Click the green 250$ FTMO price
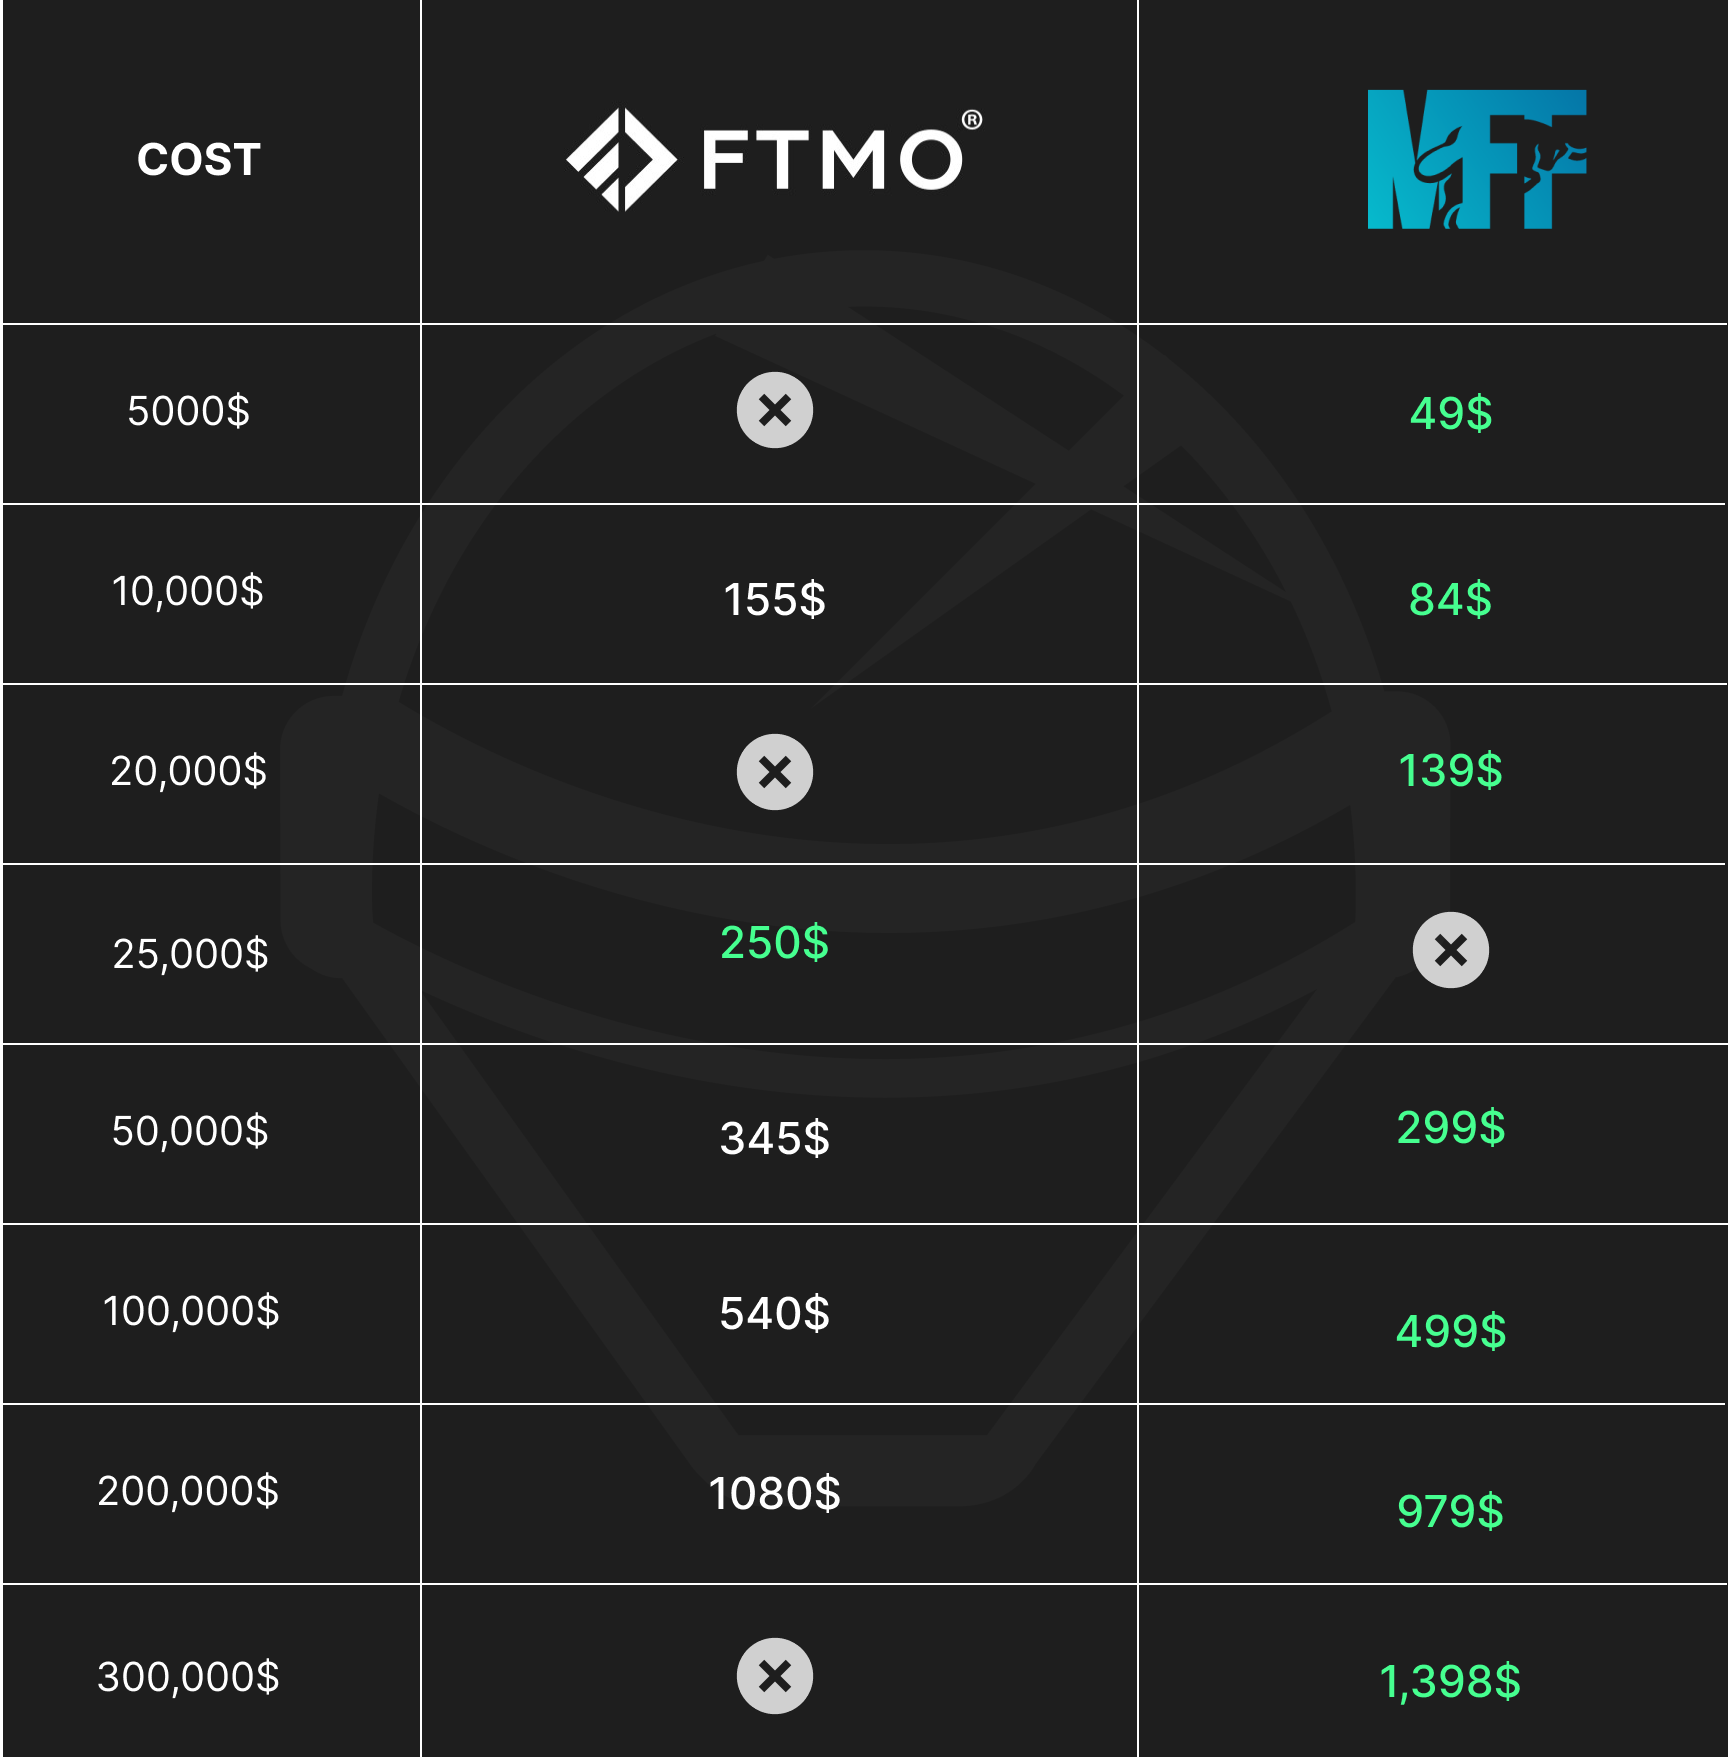Screen dimensions: 1728x1757 [x=775, y=943]
